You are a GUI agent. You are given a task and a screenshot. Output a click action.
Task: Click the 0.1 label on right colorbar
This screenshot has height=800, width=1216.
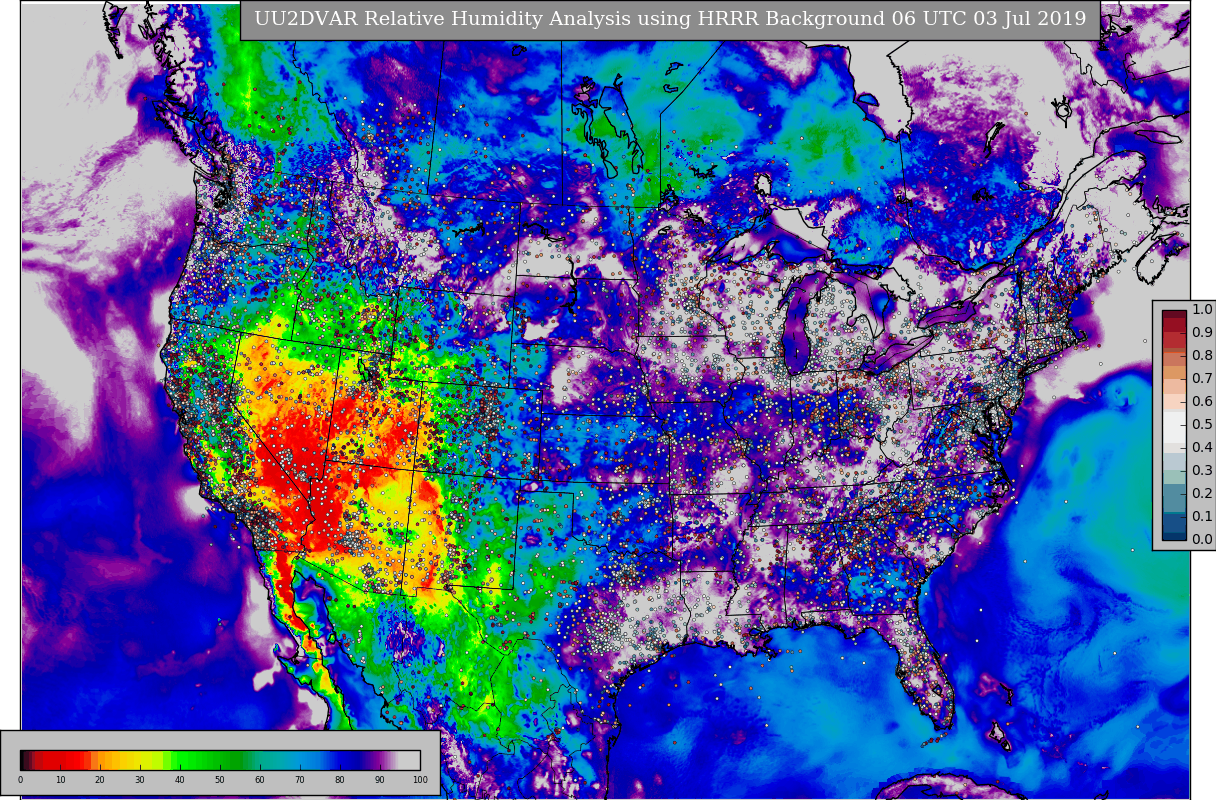[x=1201, y=517]
